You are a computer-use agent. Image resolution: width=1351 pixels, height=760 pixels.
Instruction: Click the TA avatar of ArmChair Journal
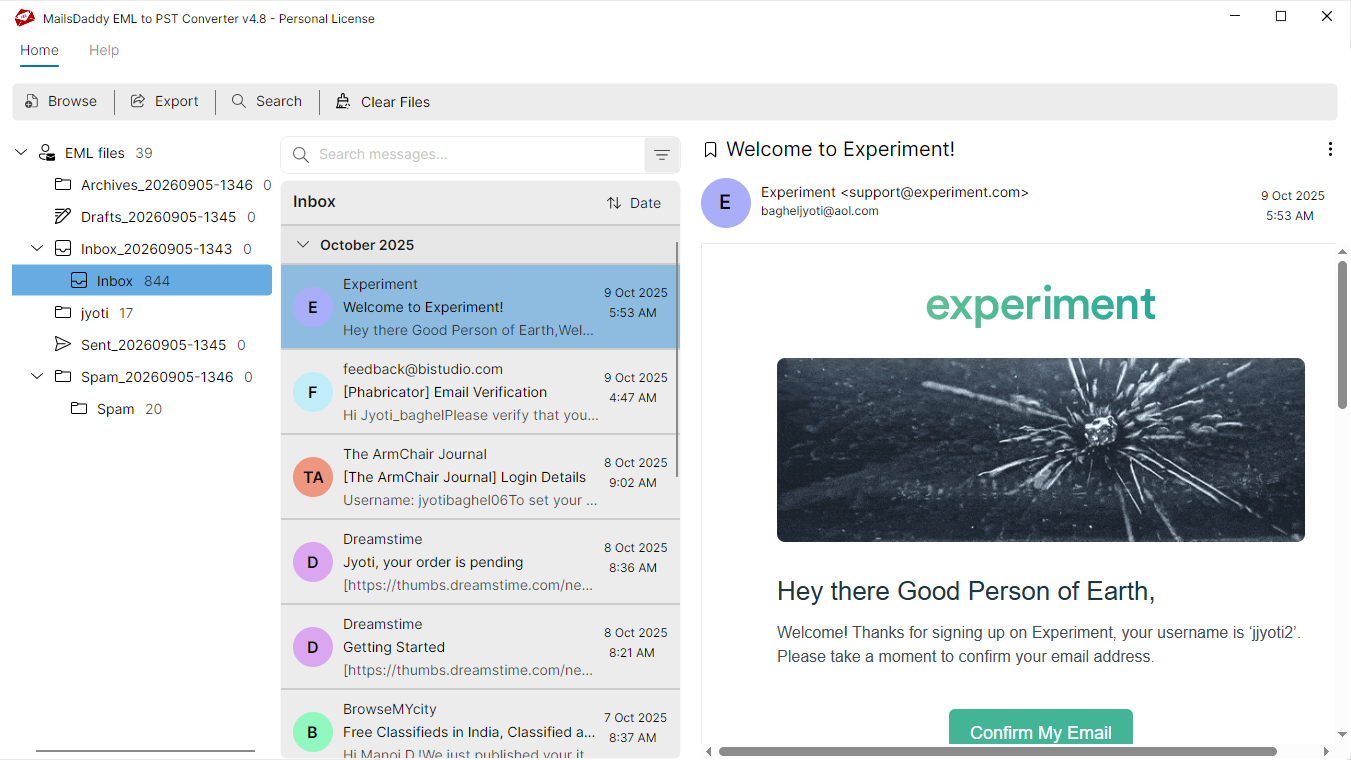pos(313,477)
